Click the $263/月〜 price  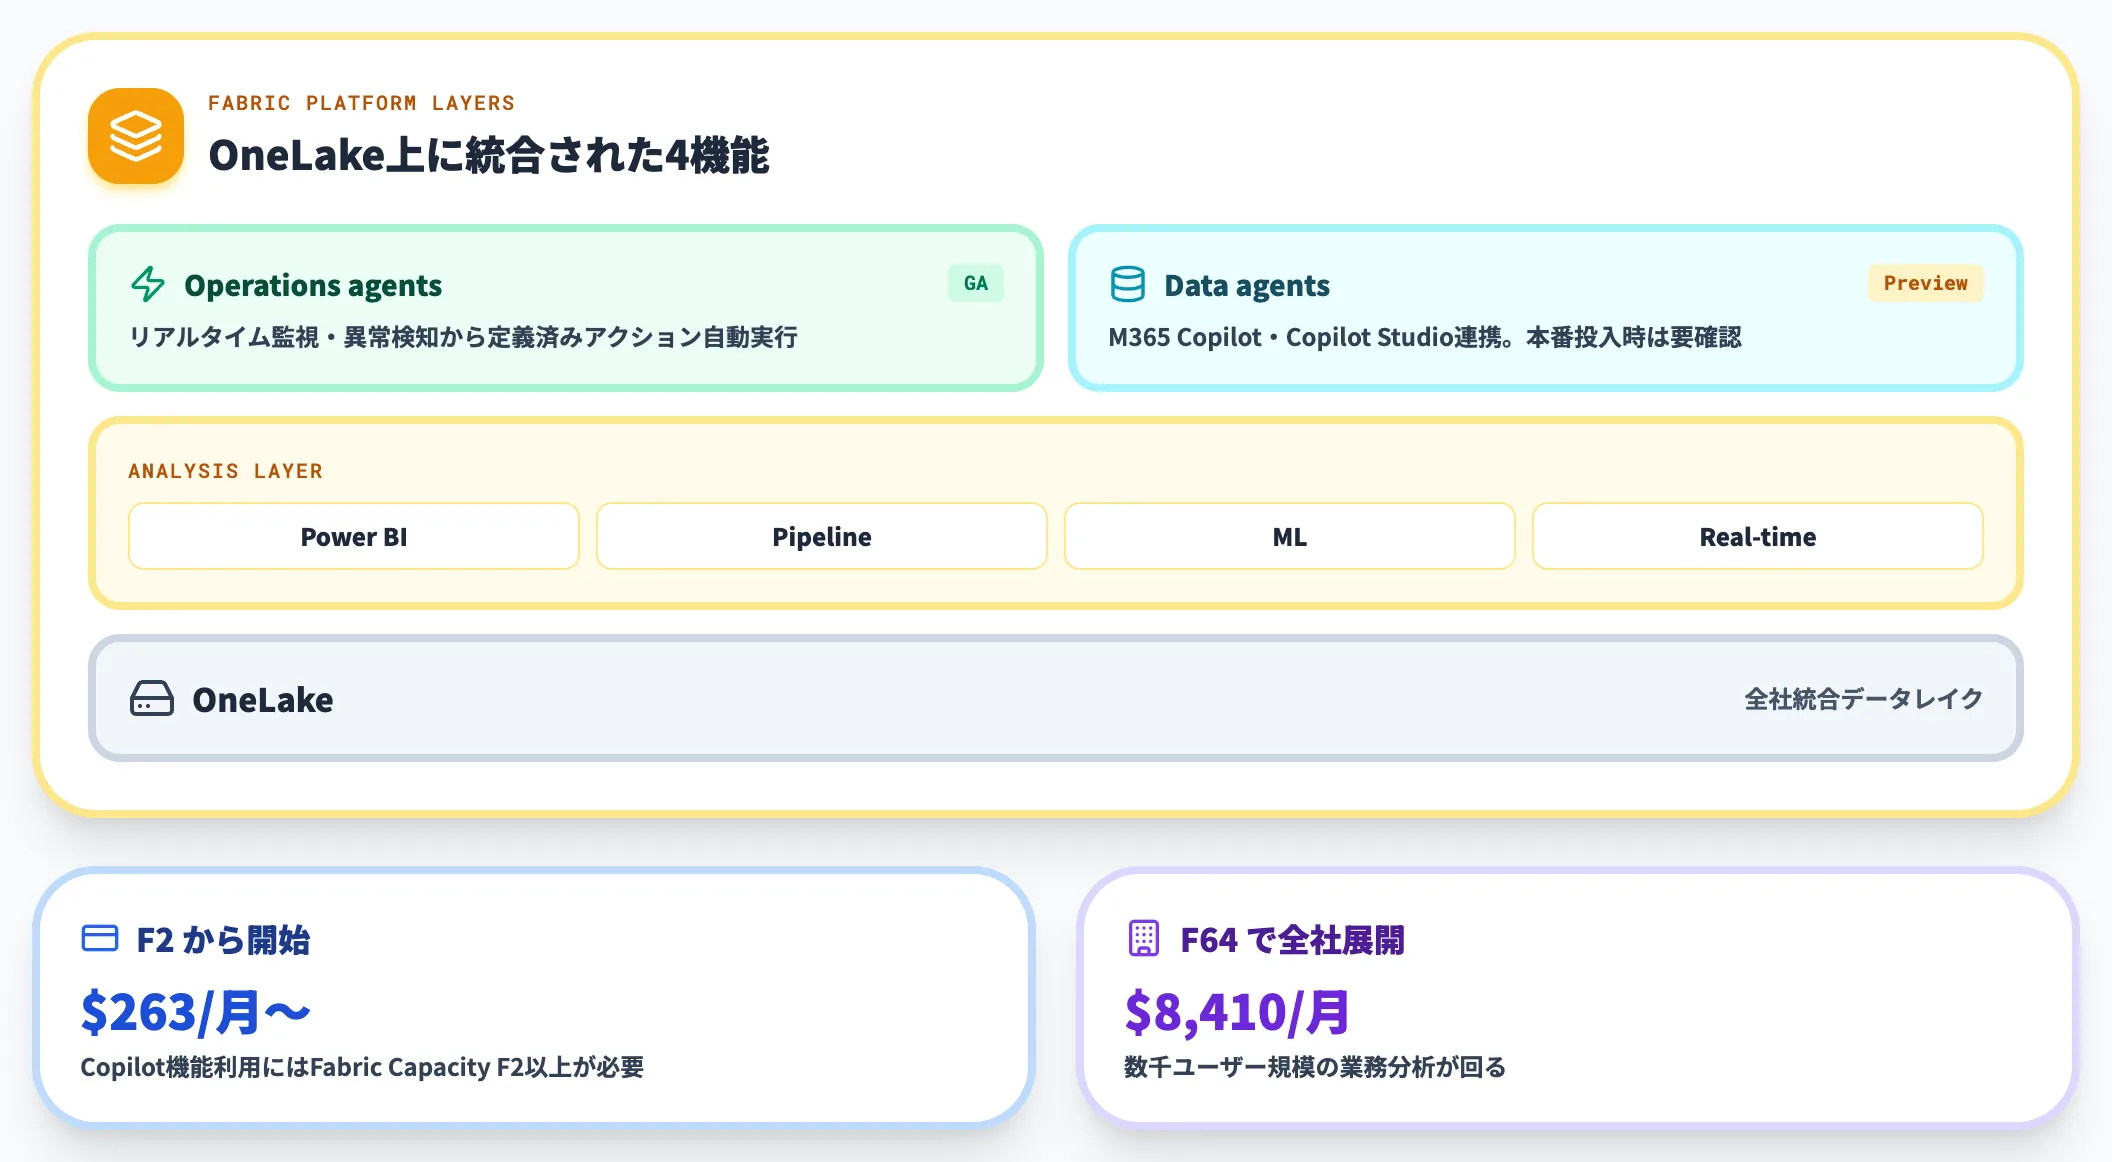pos(196,1012)
